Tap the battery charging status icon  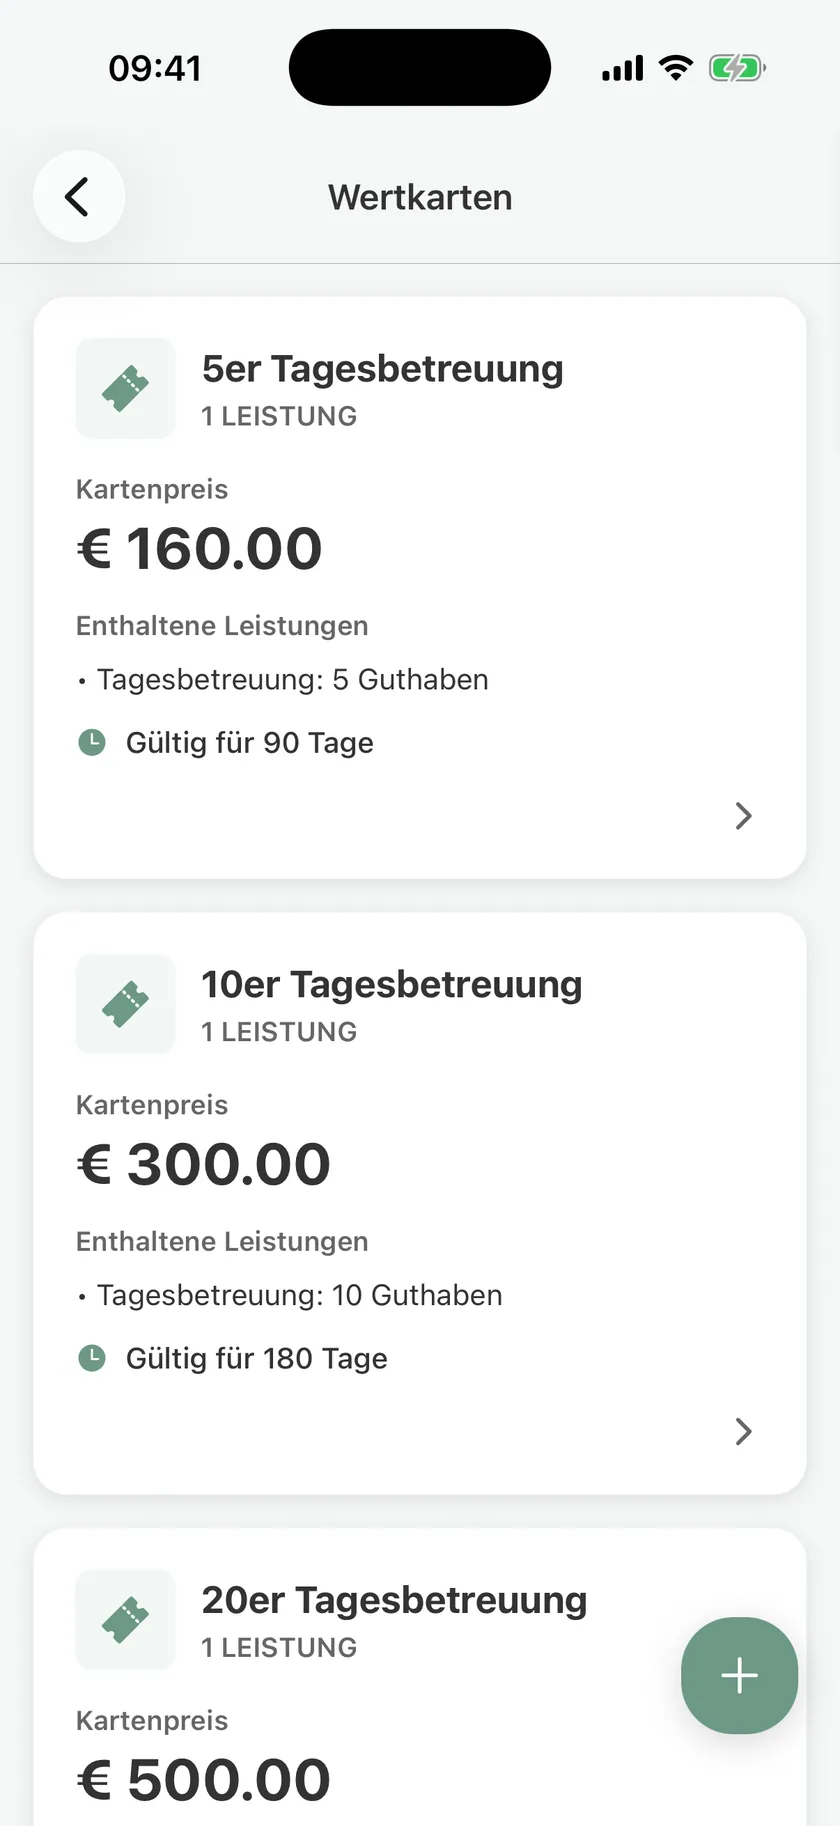737,68
